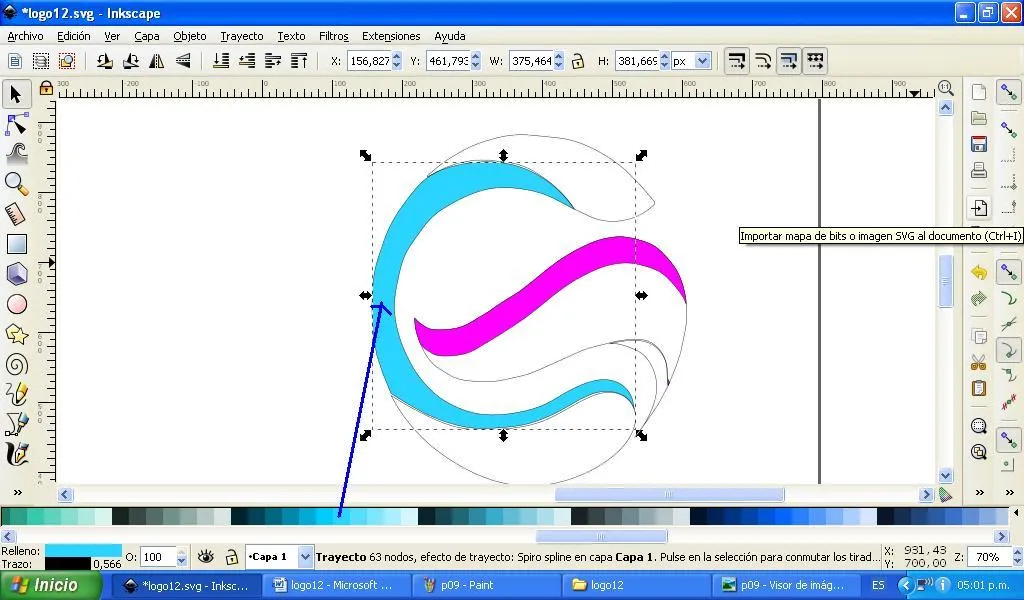Screen dimensions: 1024x600
Task: Expand the commands bar overflow chevron
Action: [x=980, y=492]
